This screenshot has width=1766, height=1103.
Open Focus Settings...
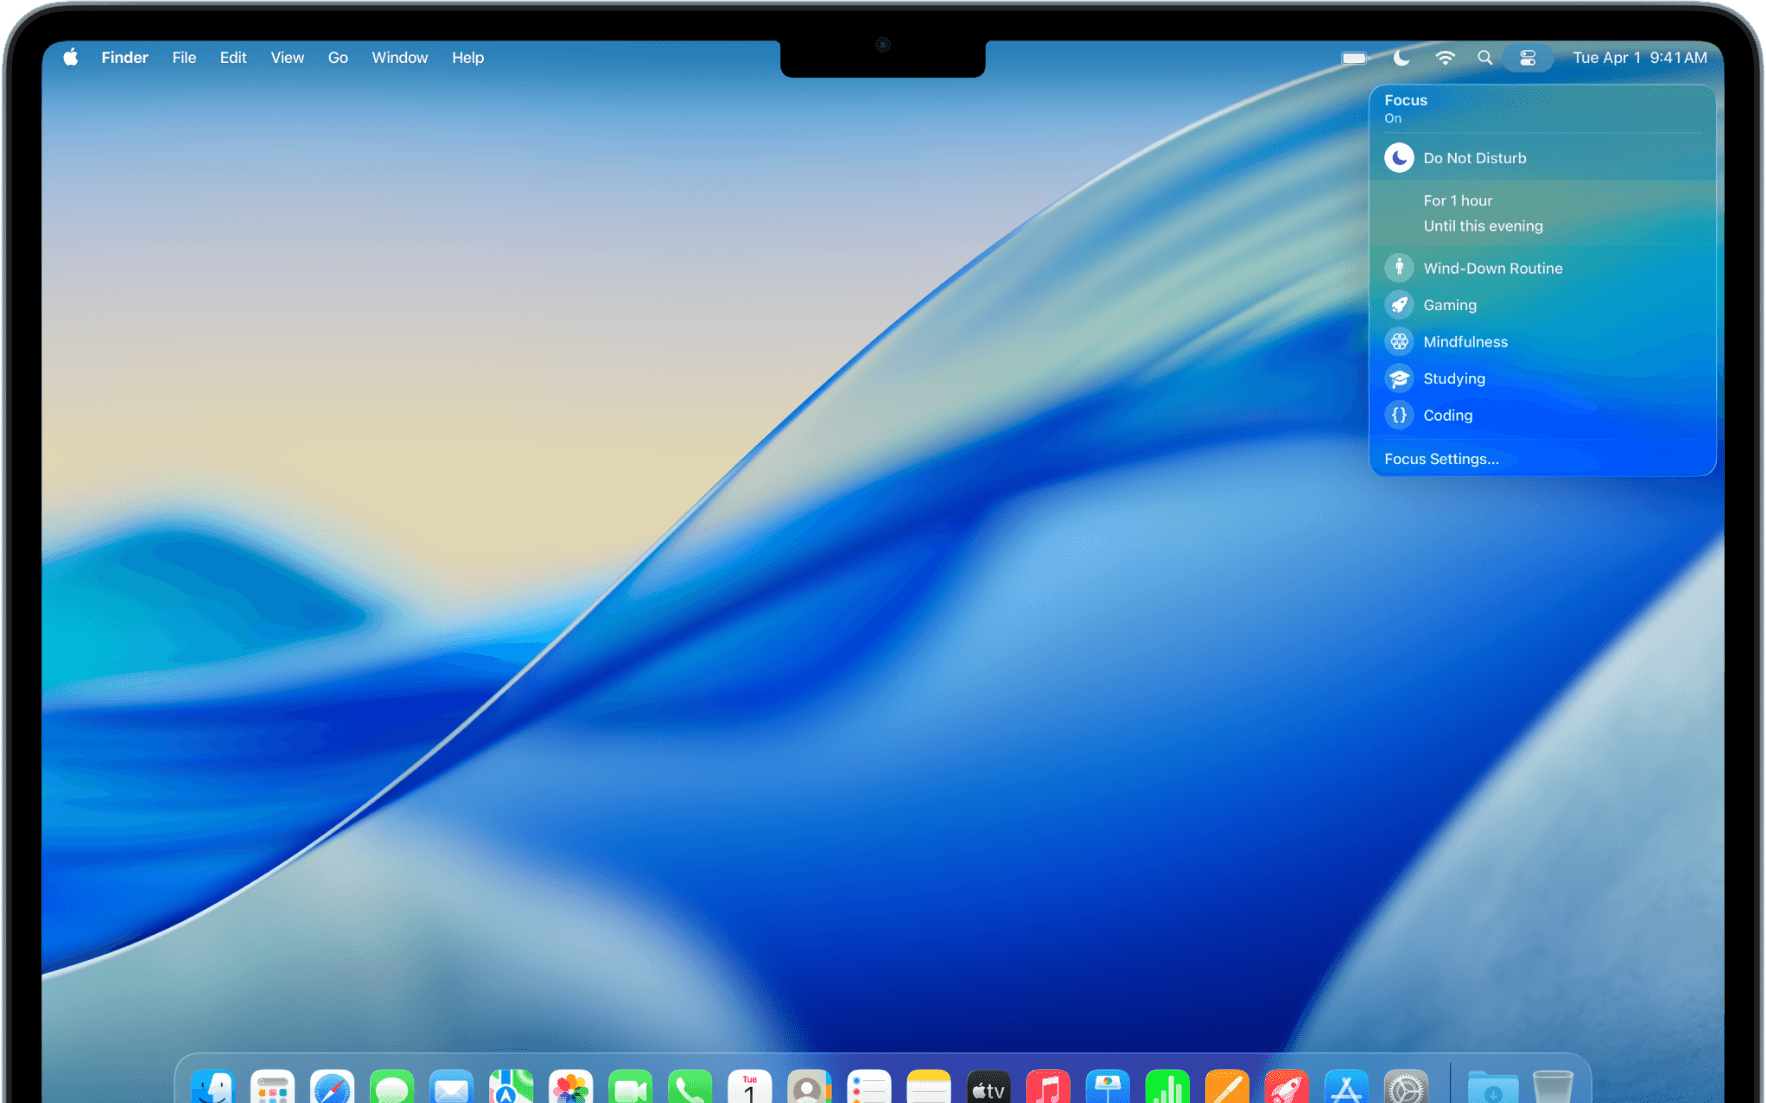click(x=1442, y=459)
